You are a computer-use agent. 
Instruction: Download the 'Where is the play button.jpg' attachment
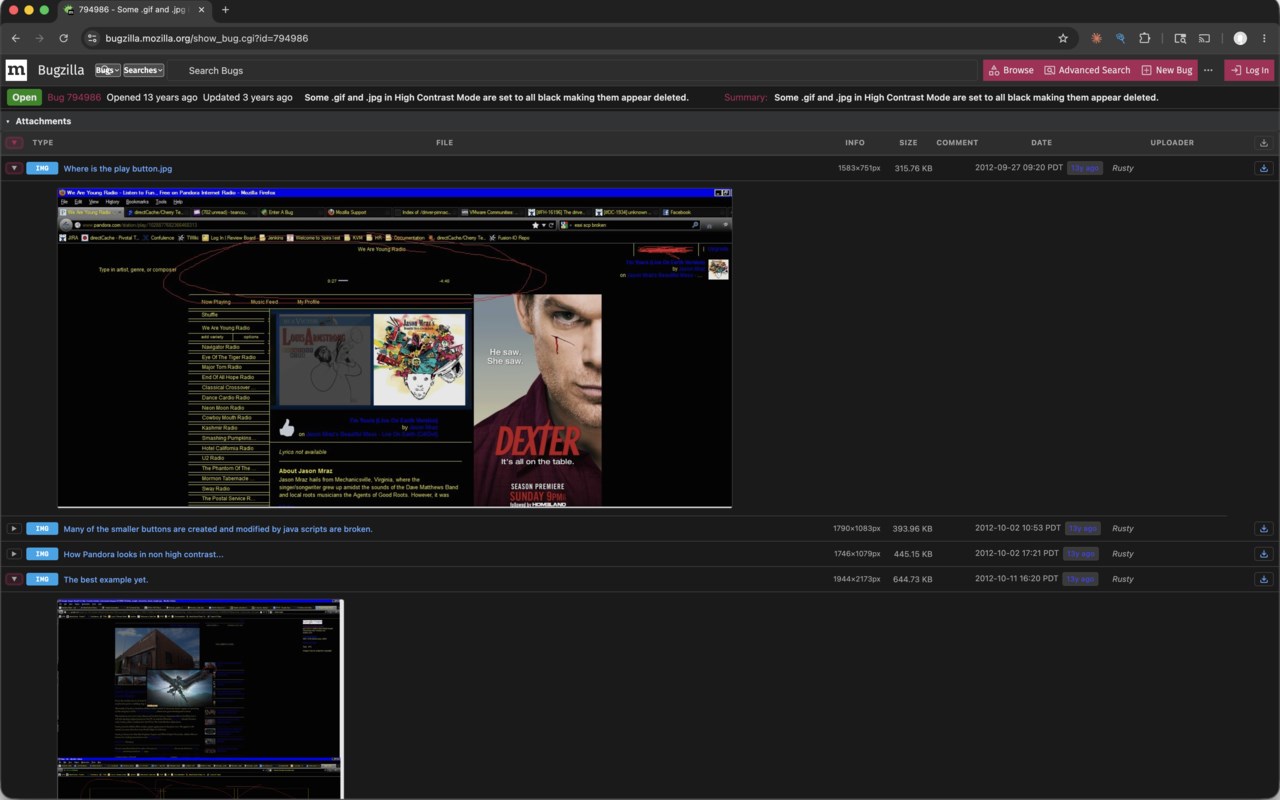1263,168
